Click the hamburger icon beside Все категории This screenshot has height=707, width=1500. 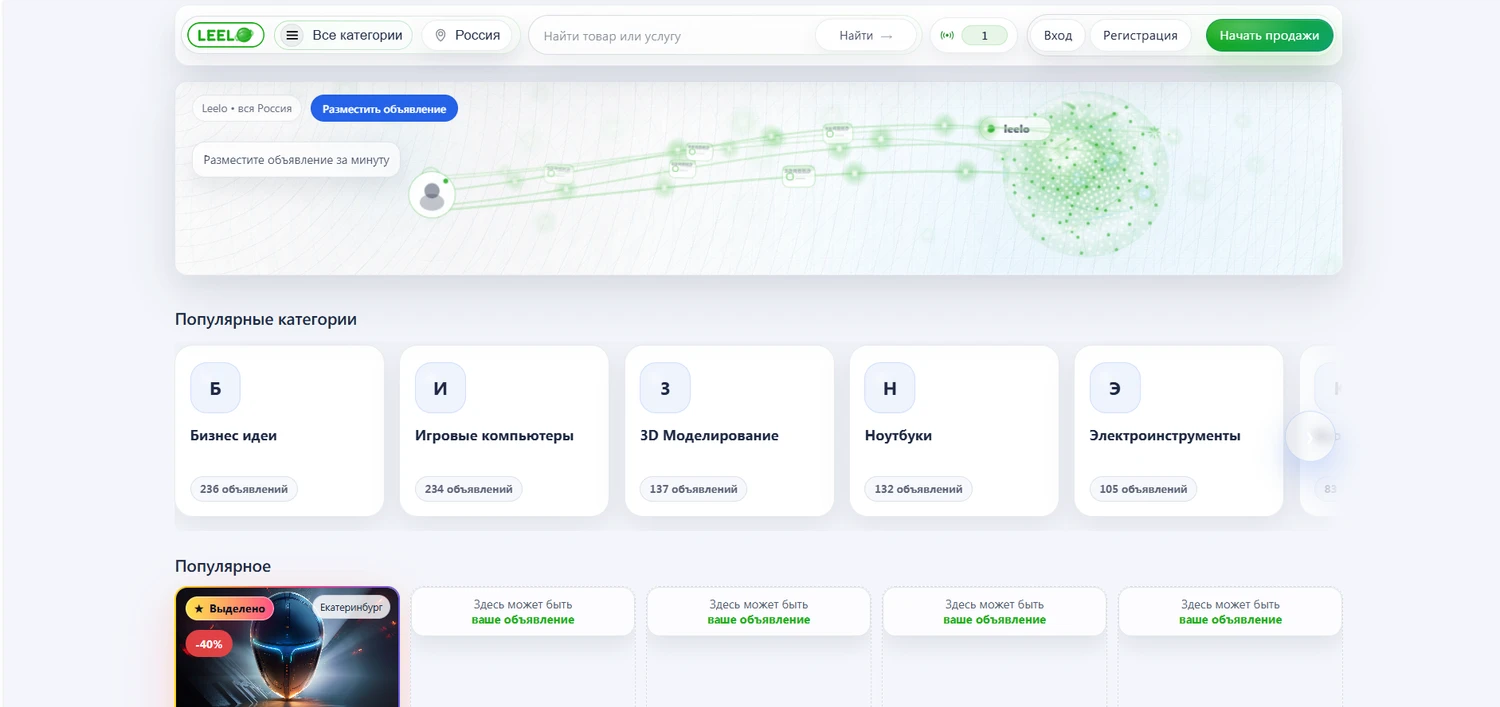pos(292,35)
